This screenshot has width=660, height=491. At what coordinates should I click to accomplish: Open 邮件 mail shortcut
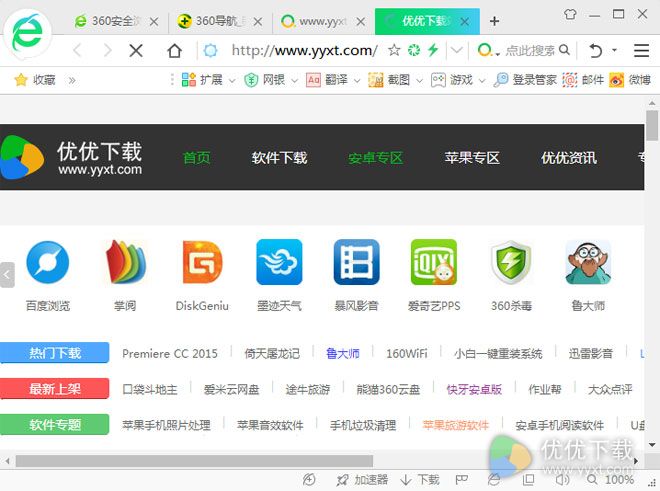(583, 80)
